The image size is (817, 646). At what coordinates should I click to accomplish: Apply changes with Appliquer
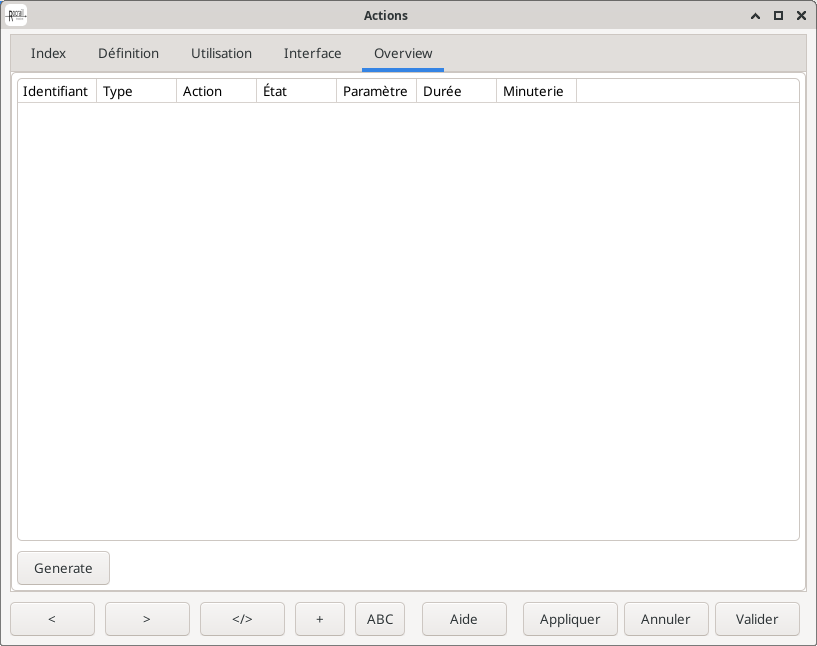click(x=570, y=619)
